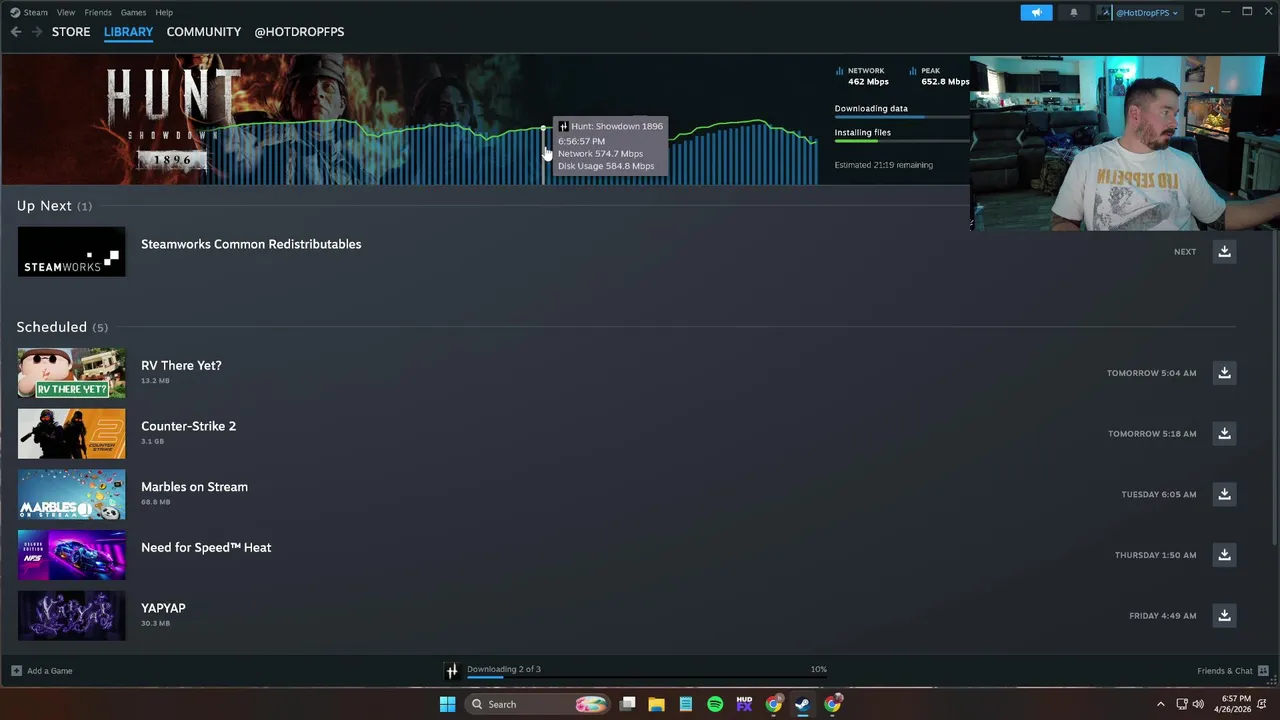Screen dimensions: 1280x720
Task: Go forward with the right arrow
Action: coord(37,32)
